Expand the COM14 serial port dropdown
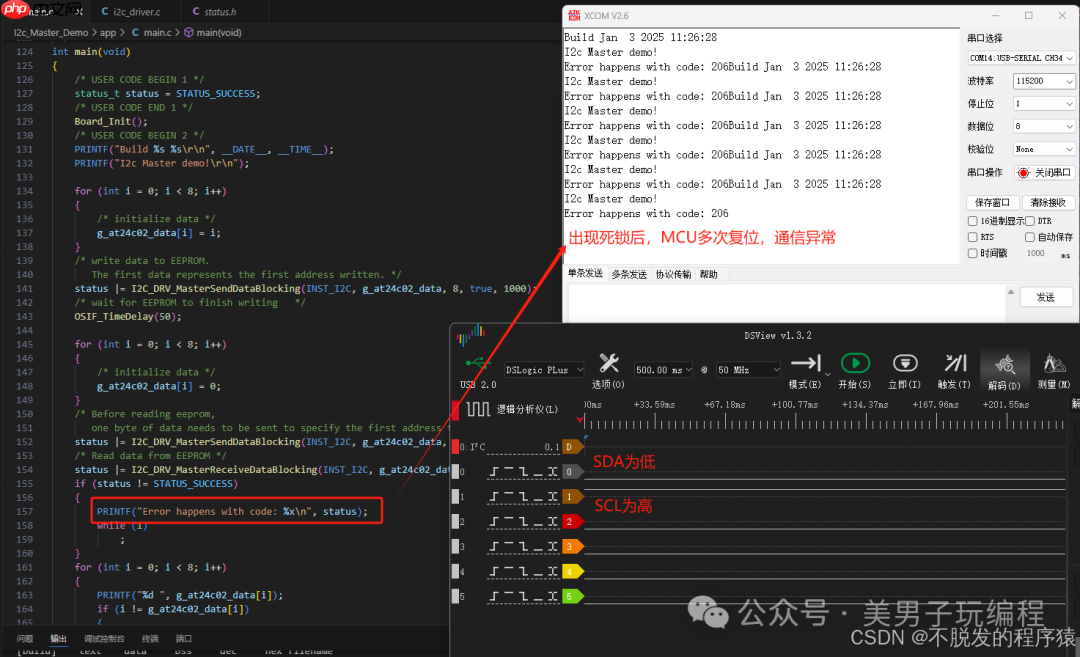 (x=1021, y=59)
